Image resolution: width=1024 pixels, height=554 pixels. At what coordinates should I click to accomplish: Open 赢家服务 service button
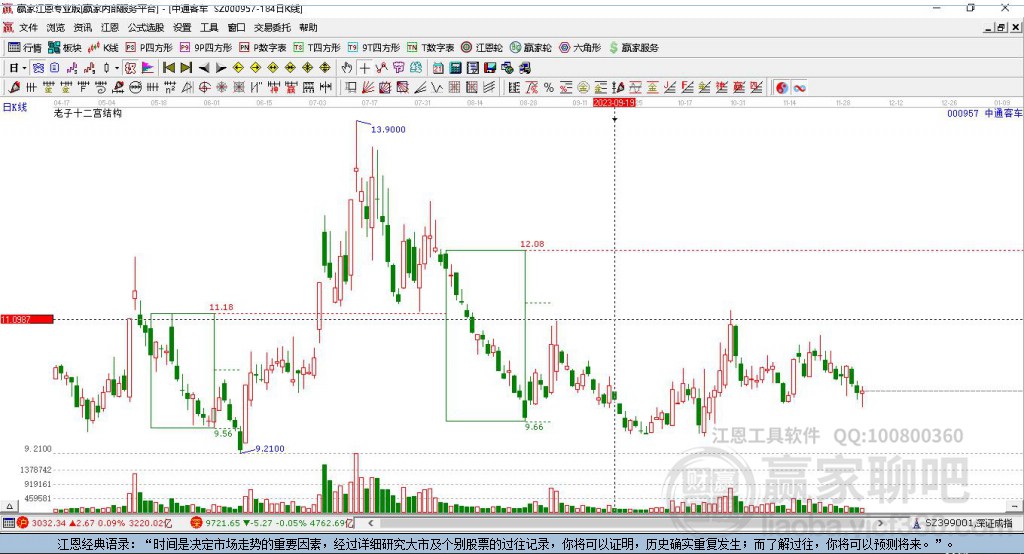click(x=633, y=48)
